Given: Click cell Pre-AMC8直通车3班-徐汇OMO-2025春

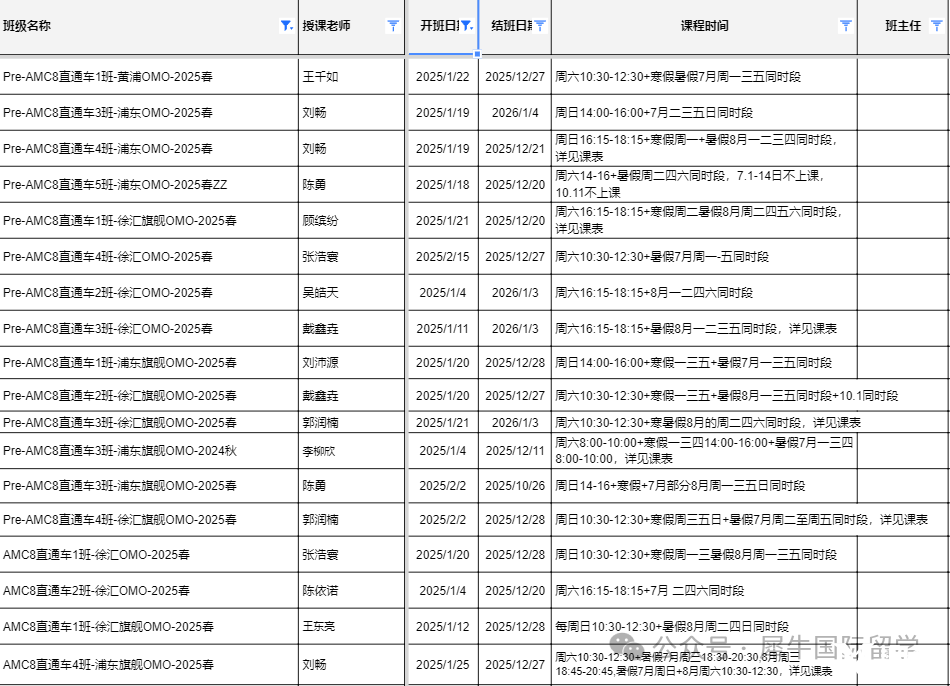Looking at the screenshot, I should click(148, 328).
